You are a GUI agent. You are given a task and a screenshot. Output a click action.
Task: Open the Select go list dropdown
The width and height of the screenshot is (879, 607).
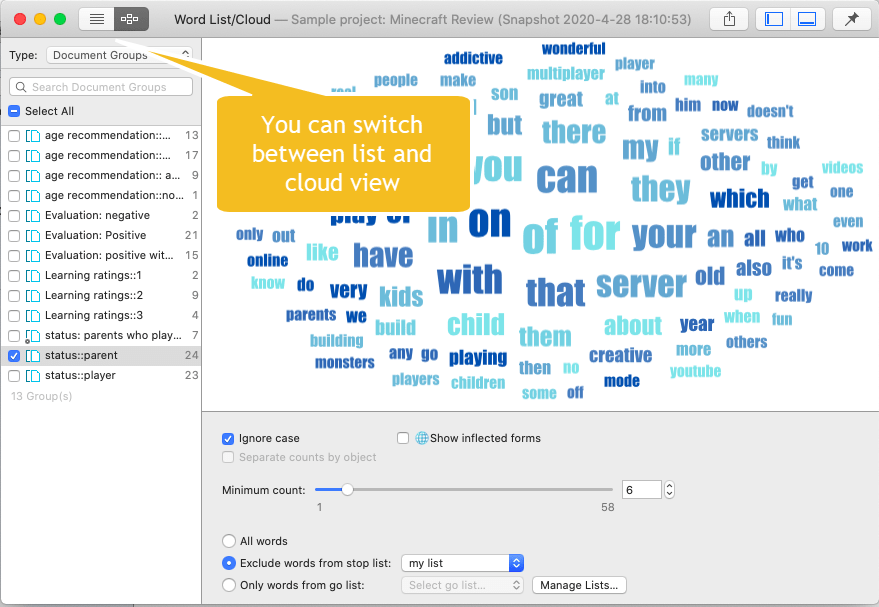pyautogui.click(x=462, y=585)
